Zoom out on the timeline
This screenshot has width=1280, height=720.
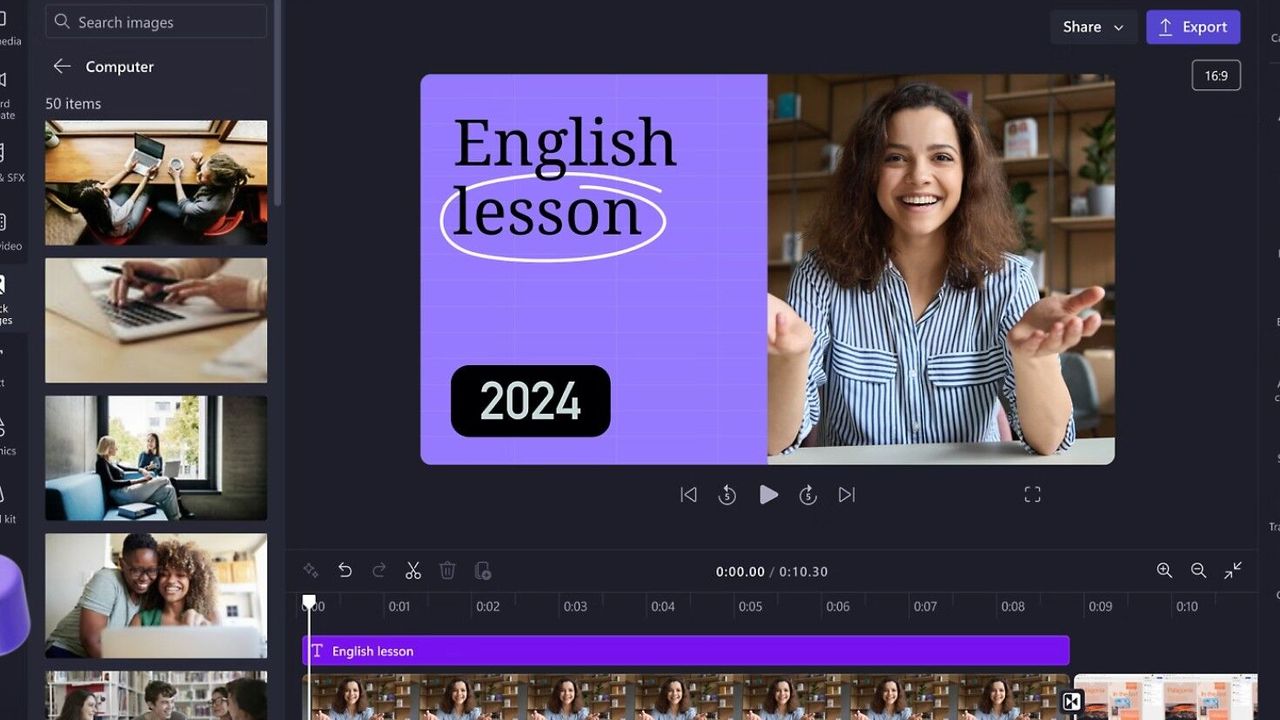tap(1198, 570)
